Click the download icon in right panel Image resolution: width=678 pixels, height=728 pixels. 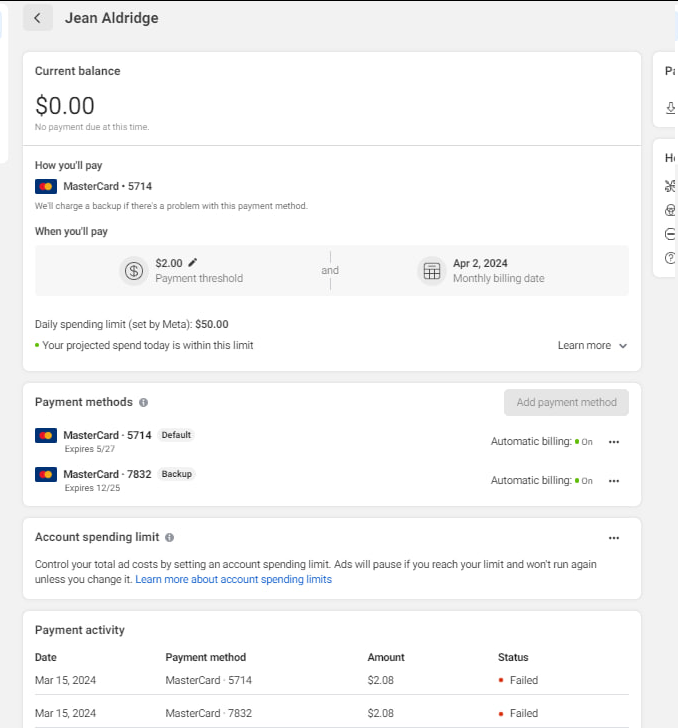point(670,108)
